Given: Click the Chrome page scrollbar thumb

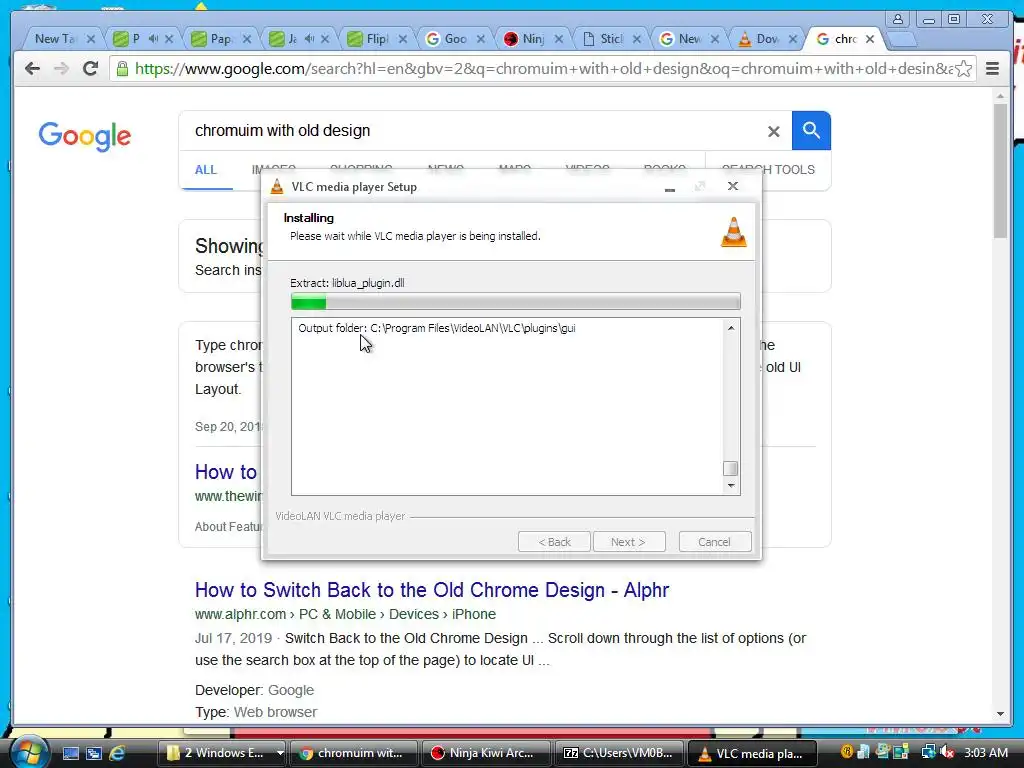Looking at the screenshot, I should coord(1000,171).
